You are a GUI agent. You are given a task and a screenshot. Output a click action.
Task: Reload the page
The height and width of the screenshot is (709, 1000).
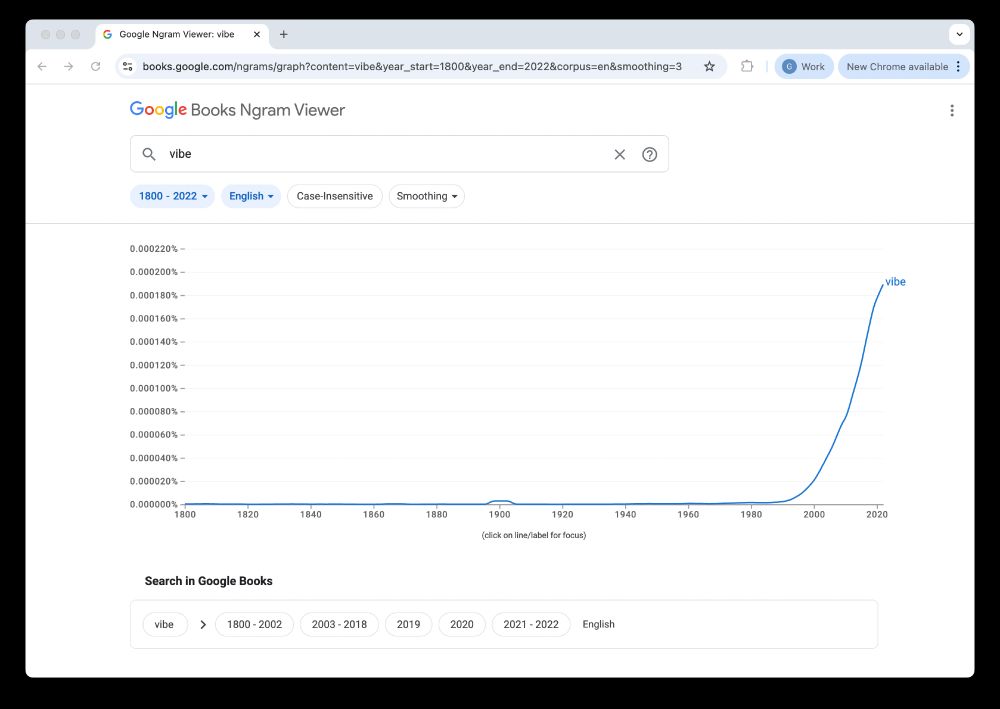[x=96, y=66]
